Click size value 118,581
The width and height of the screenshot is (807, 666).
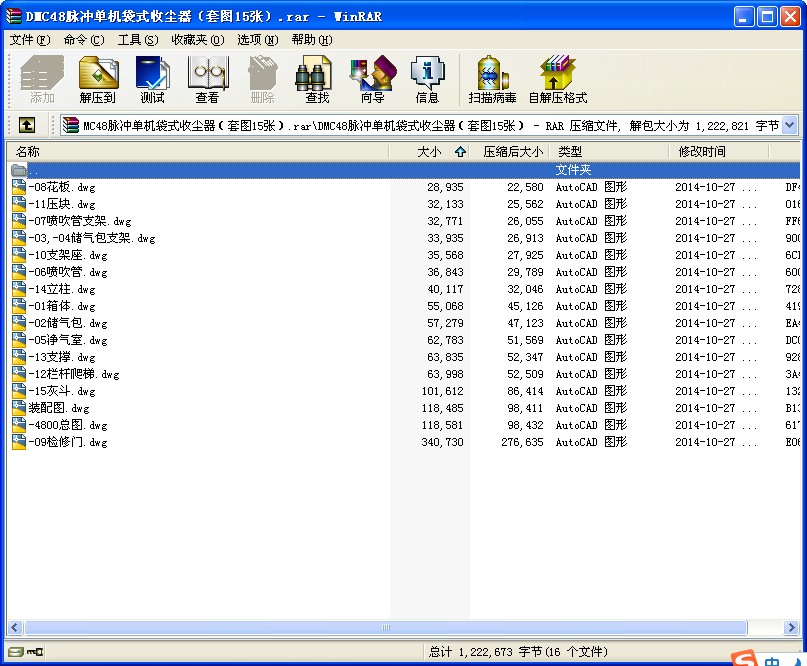pos(443,425)
